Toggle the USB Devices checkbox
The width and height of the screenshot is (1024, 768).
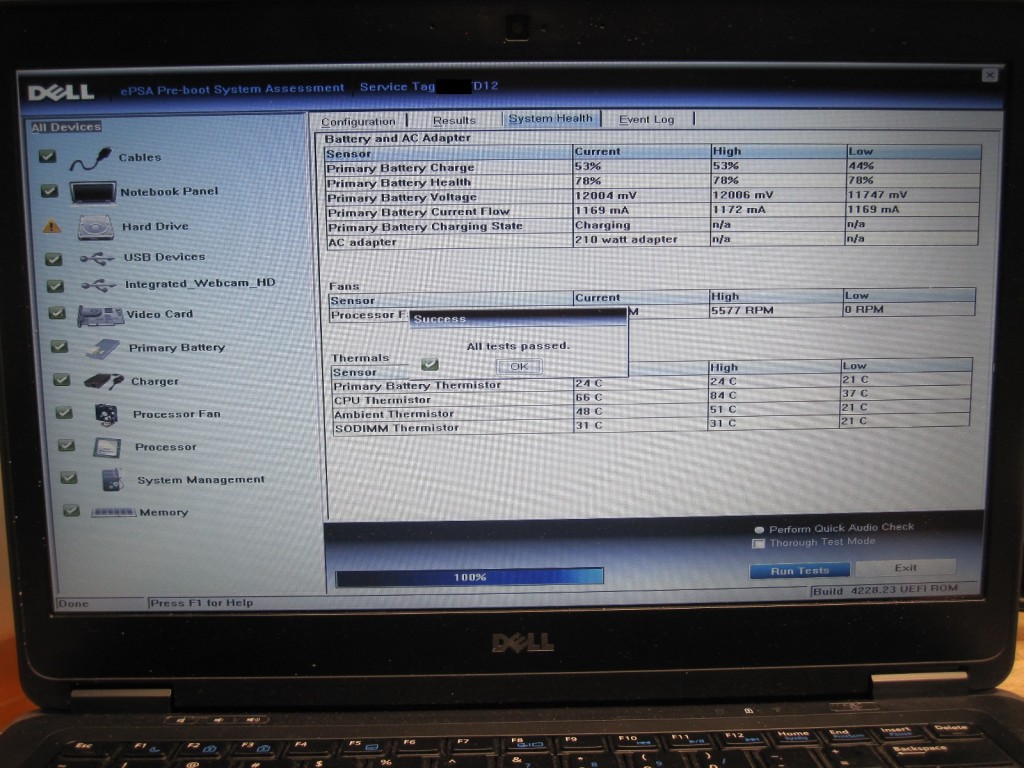[x=54, y=259]
